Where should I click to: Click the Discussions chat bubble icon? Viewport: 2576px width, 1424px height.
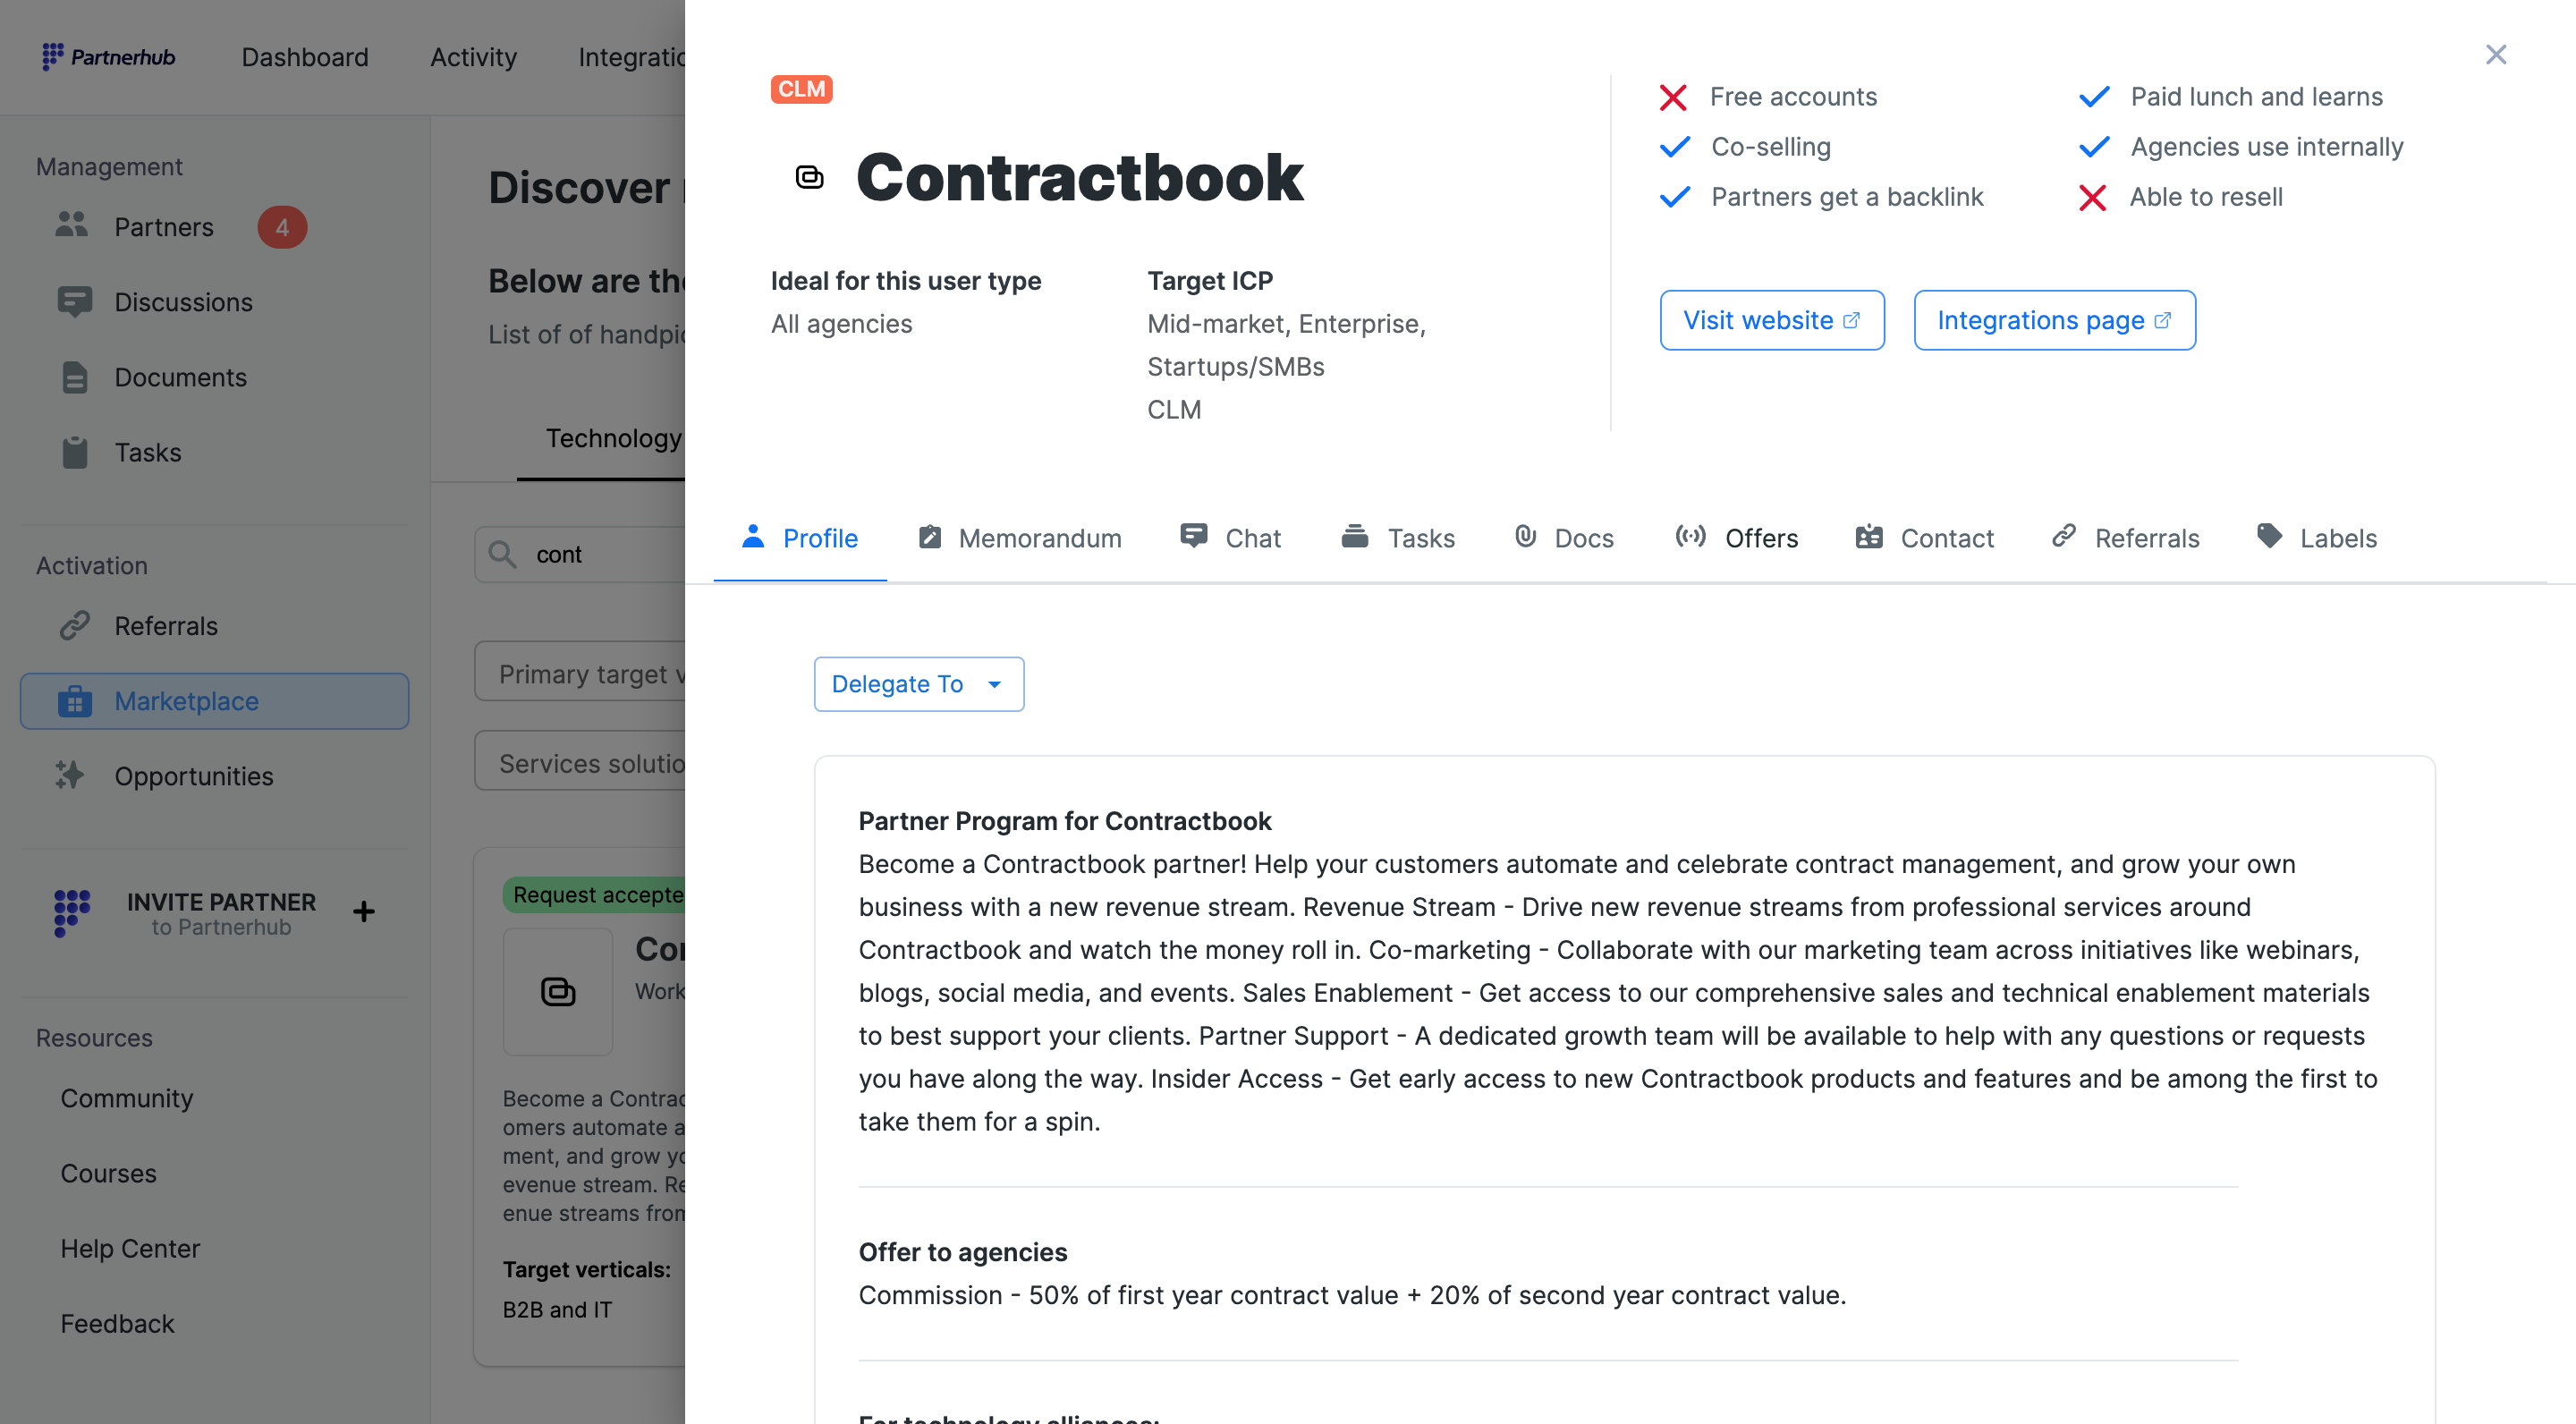[x=74, y=301]
